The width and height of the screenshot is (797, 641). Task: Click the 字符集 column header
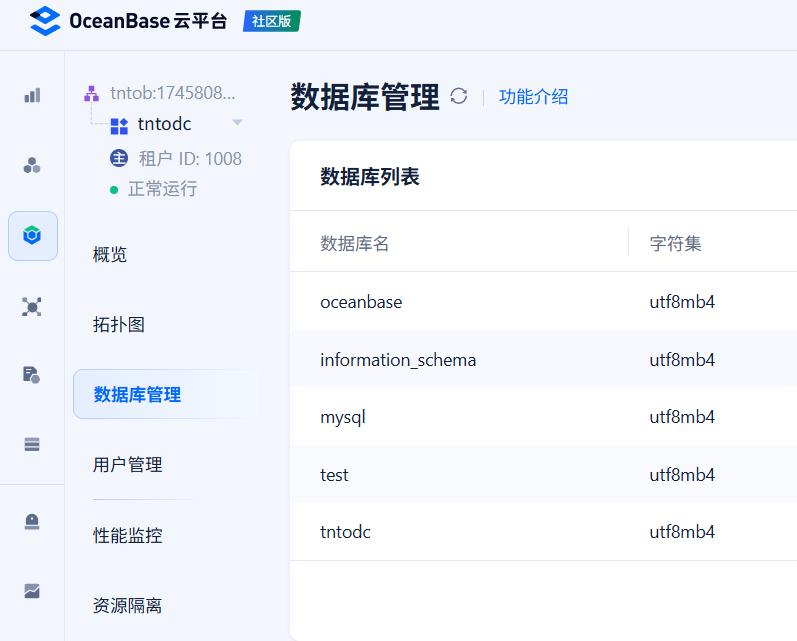676,243
